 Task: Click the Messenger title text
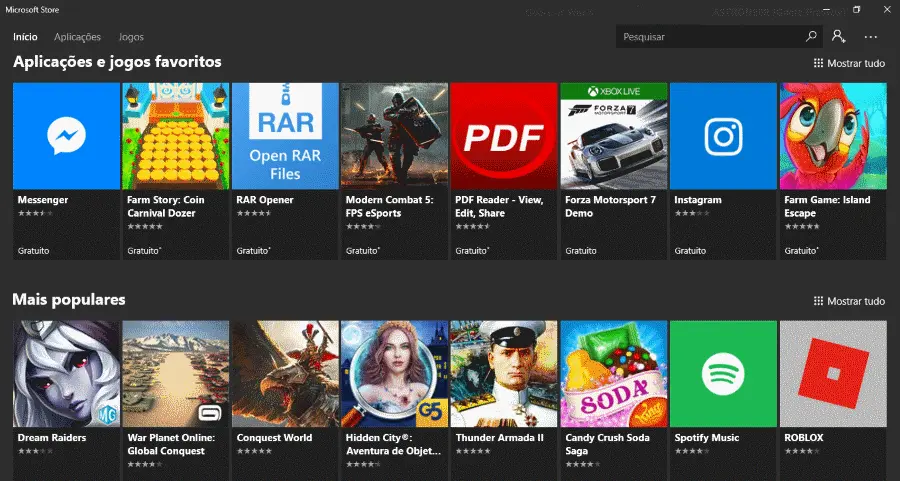pos(43,200)
